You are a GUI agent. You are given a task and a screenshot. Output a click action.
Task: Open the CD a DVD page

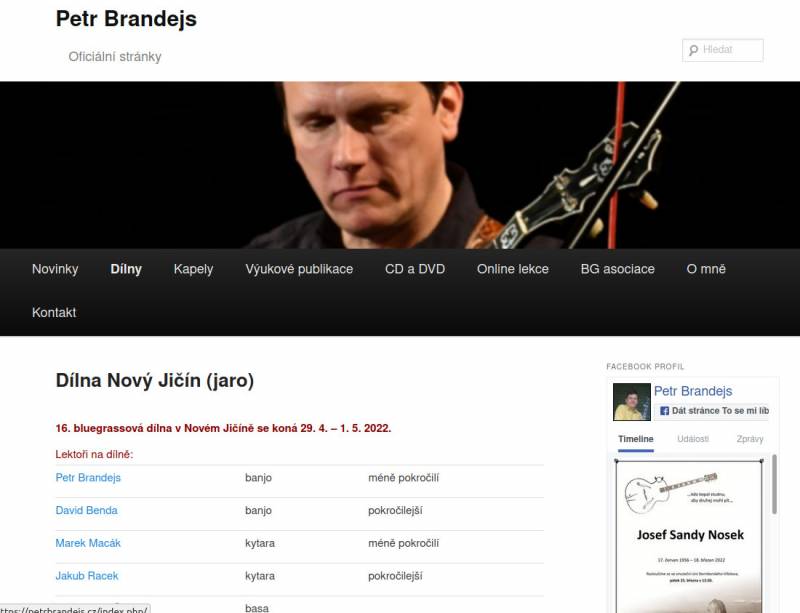coord(415,269)
